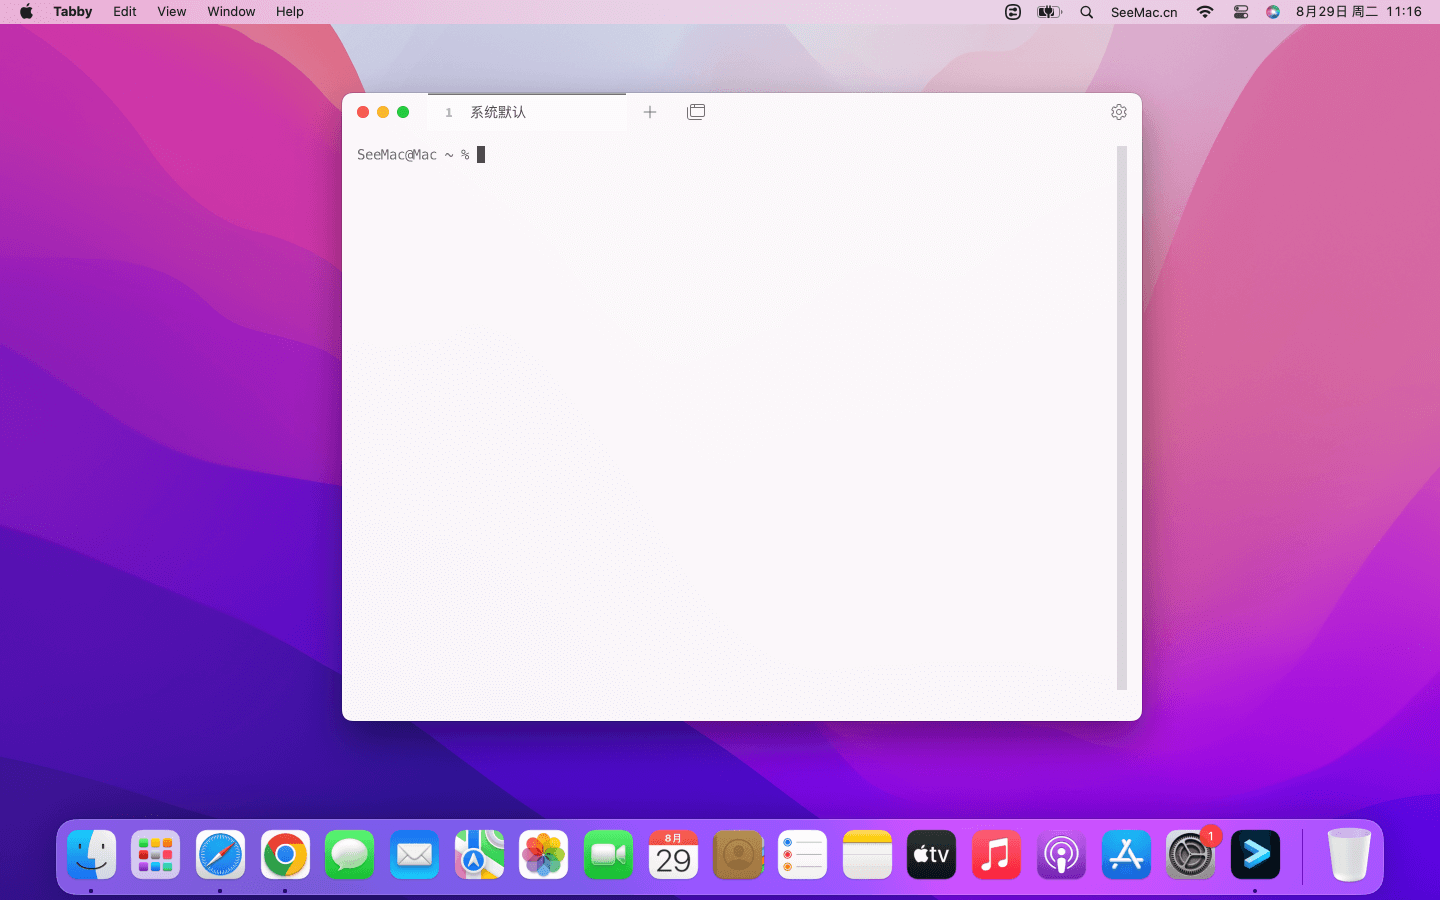Open Calendar showing 29 in the Dock
Image resolution: width=1440 pixels, height=900 pixels.
coord(673,855)
